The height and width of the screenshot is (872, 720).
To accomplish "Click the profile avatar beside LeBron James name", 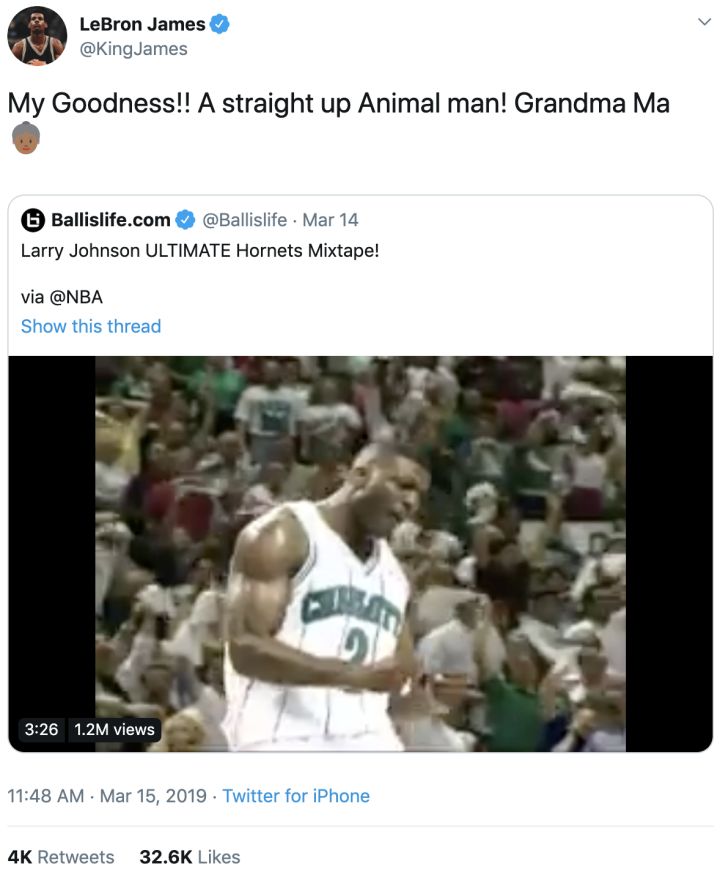I will [x=37, y=36].
